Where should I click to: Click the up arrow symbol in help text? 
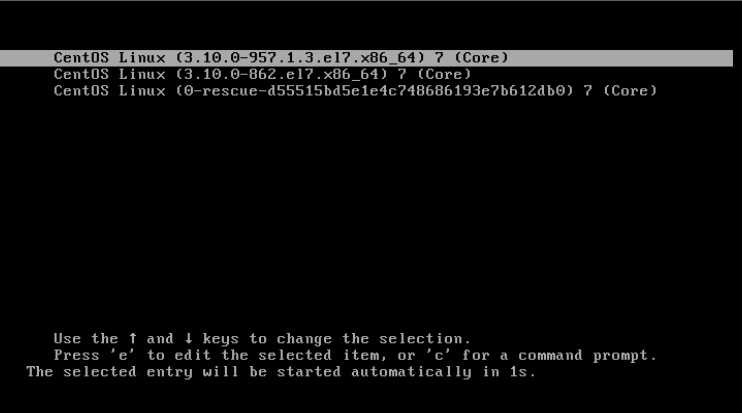pyautogui.click(x=133, y=339)
